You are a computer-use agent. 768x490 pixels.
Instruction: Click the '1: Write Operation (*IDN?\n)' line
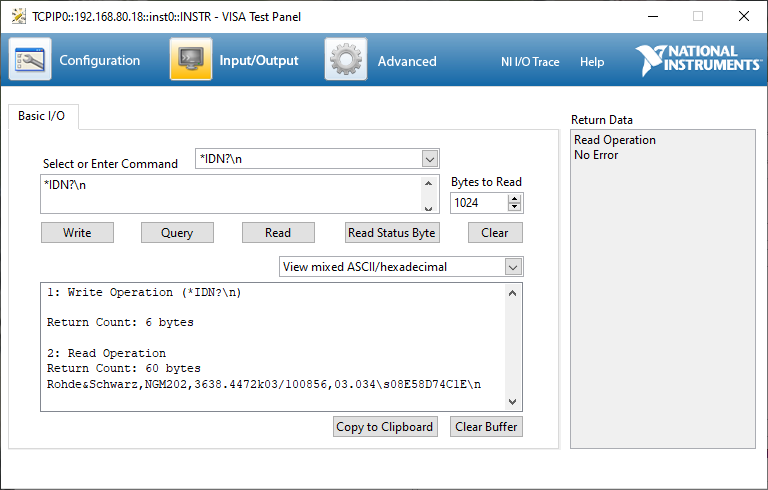[x=144, y=293]
